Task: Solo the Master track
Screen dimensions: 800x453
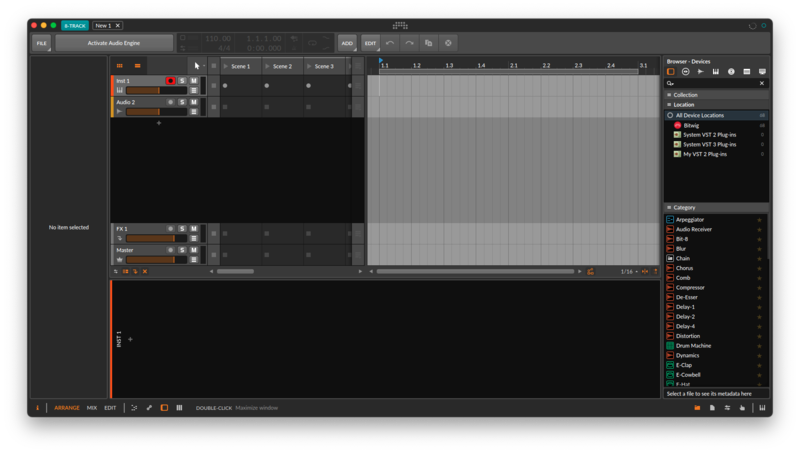Action: tap(182, 250)
